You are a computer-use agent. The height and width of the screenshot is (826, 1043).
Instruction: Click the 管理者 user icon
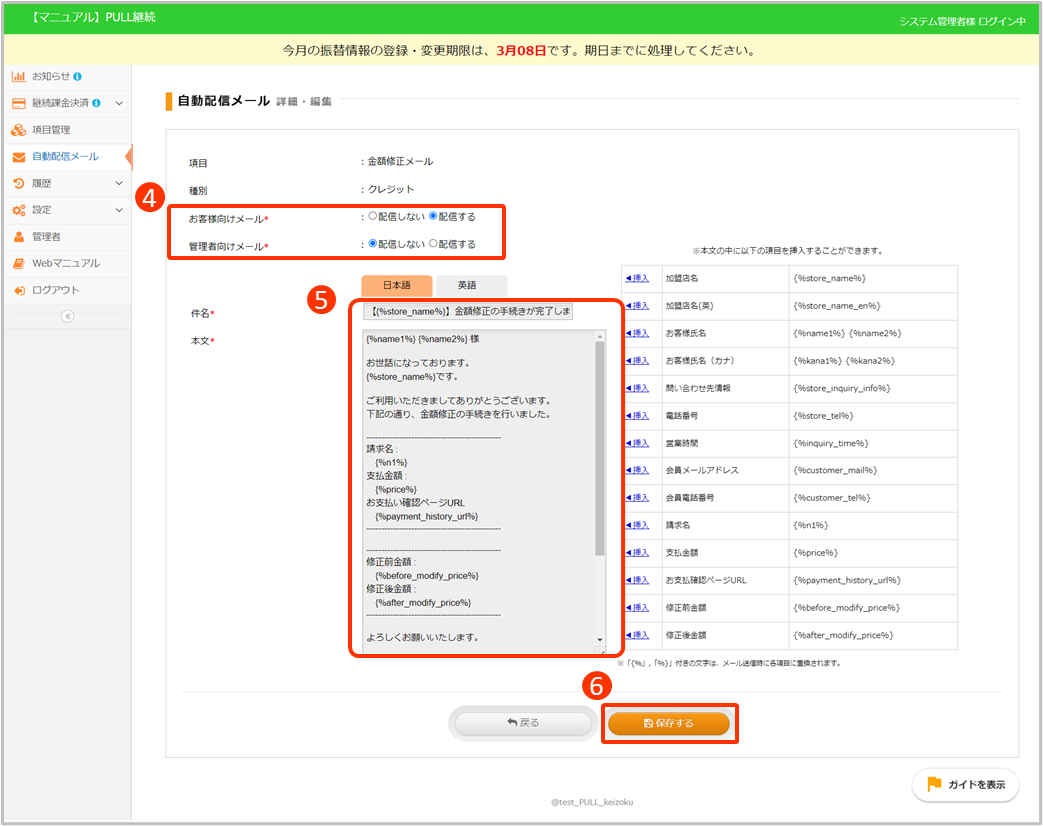click(x=19, y=237)
